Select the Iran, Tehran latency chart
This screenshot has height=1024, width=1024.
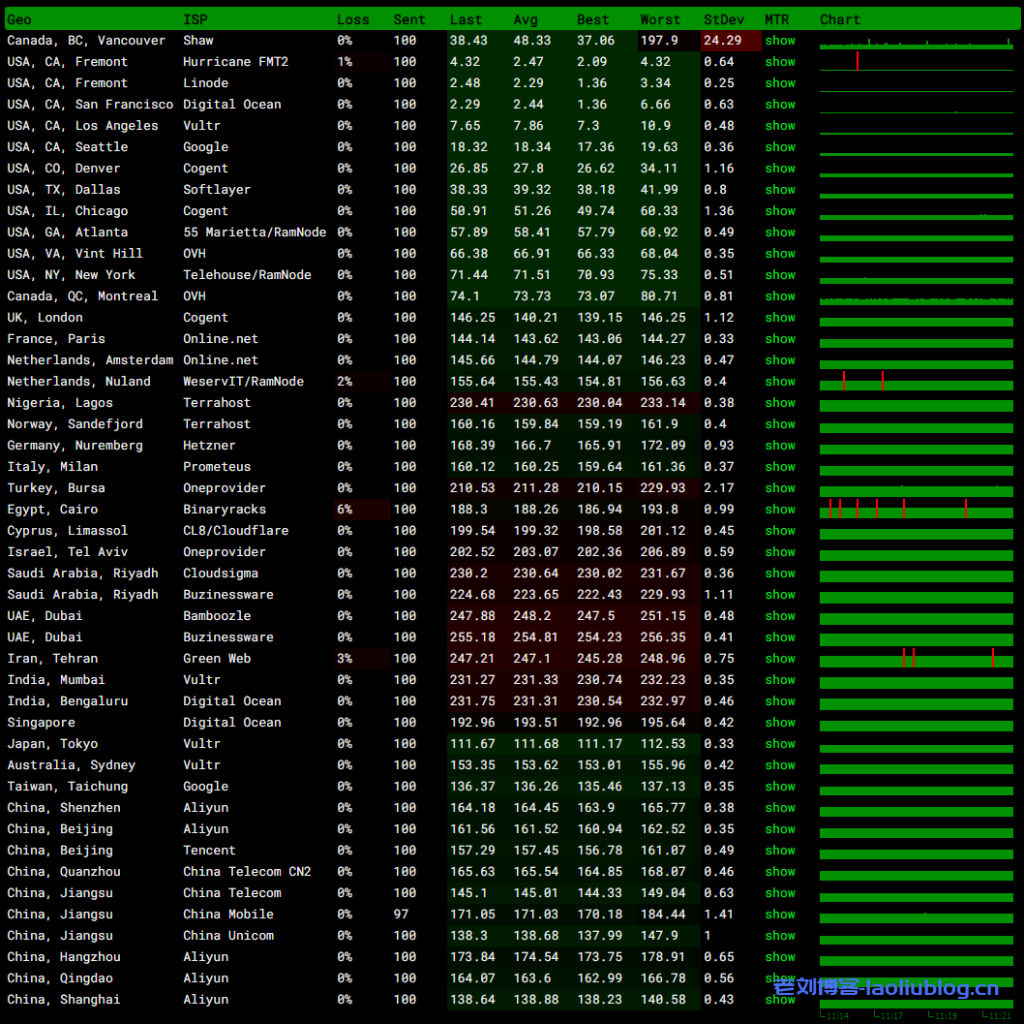pos(916,659)
